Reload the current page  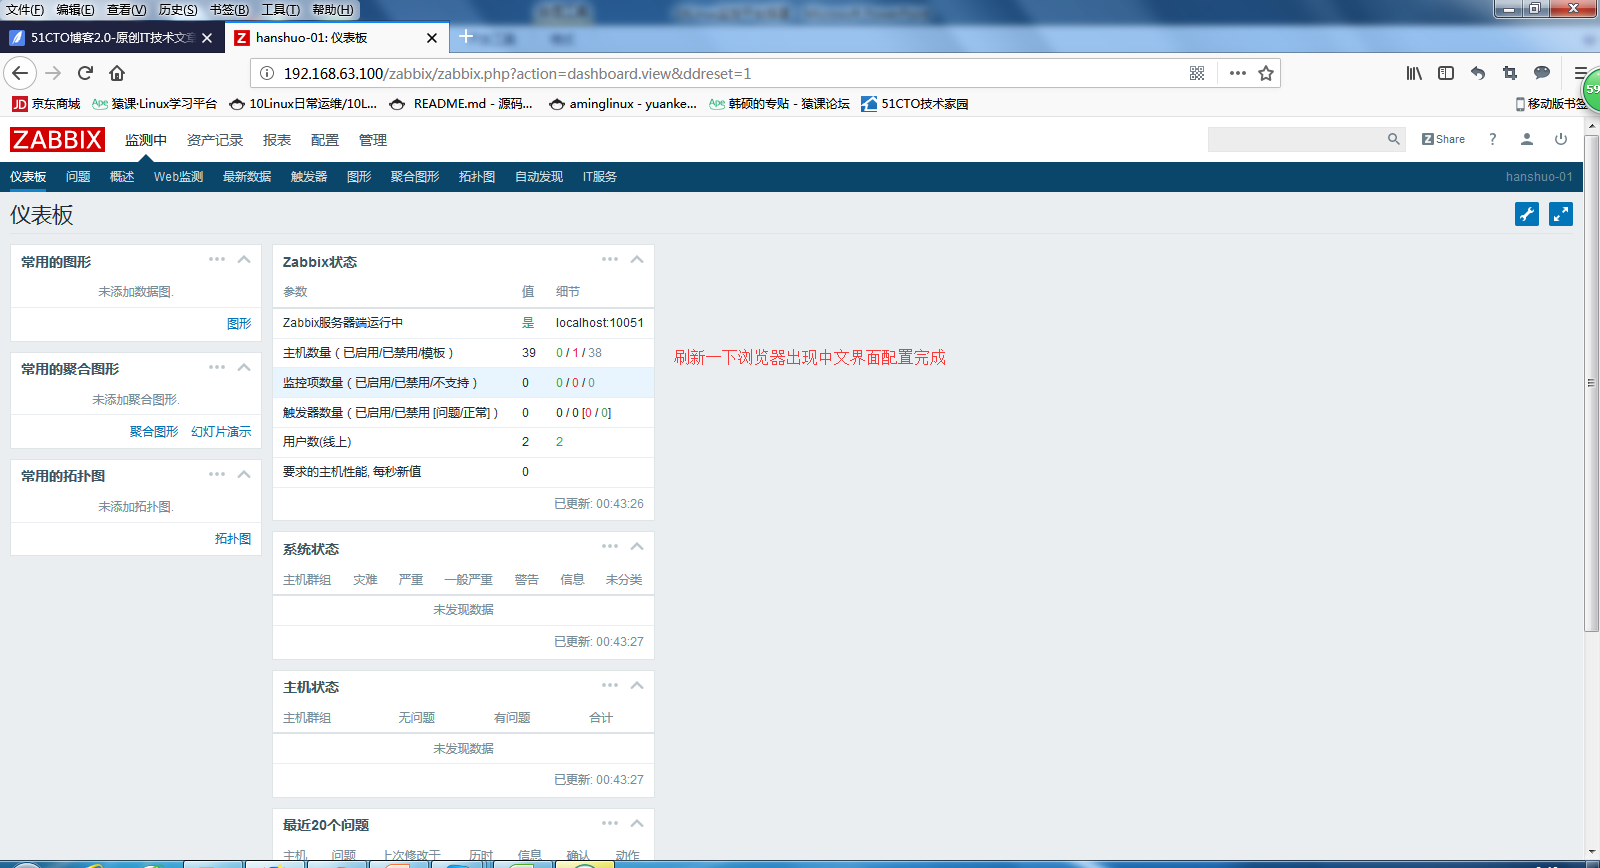(85, 73)
